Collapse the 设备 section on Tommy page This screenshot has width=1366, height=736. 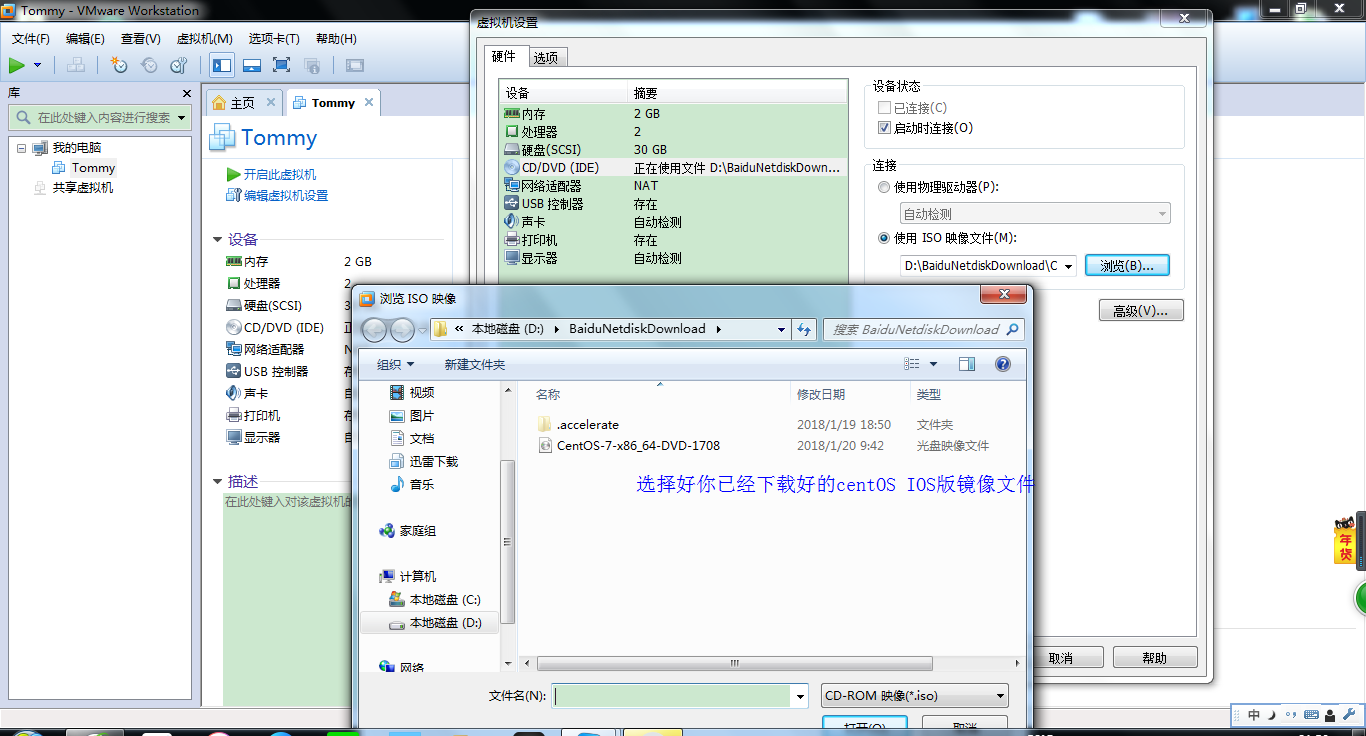click(217, 240)
